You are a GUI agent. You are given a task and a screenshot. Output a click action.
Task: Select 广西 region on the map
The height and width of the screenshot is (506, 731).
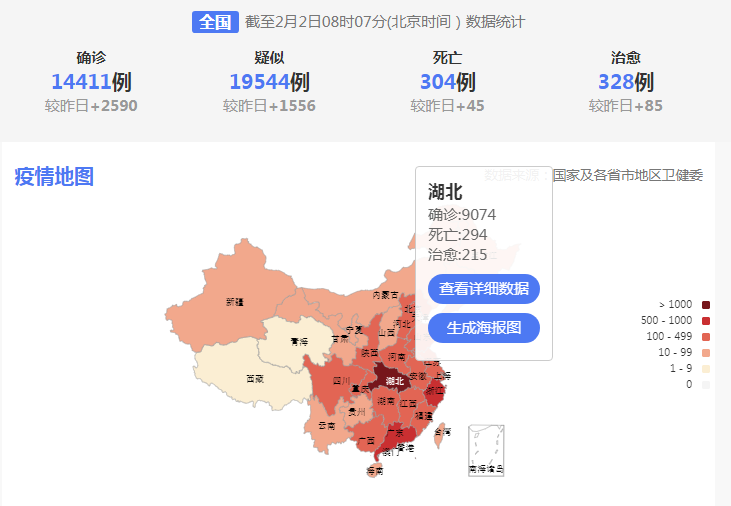tap(366, 439)
